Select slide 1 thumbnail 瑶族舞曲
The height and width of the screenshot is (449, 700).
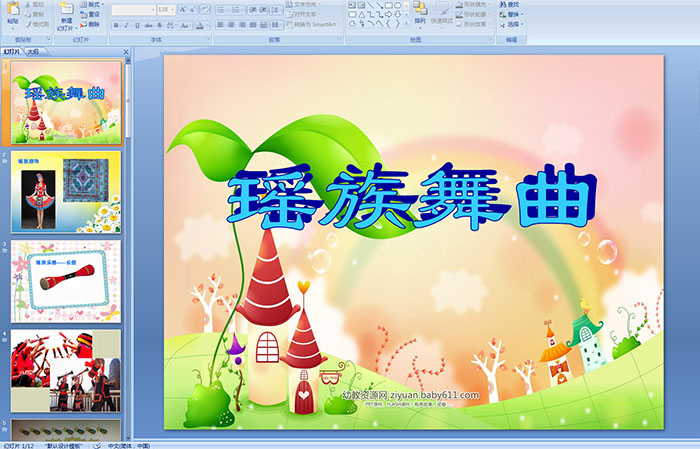66,102
